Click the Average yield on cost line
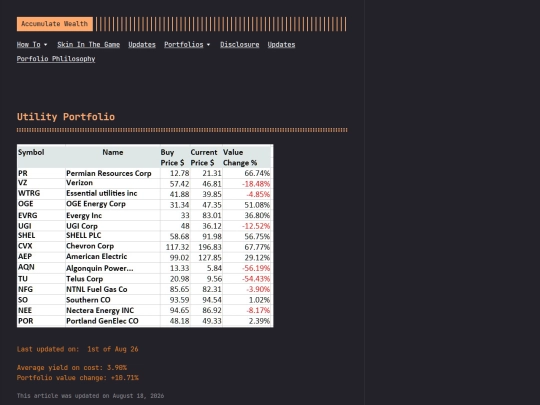Image resolution: width=540 pixels, height=405 pixels. pos(72,368)
